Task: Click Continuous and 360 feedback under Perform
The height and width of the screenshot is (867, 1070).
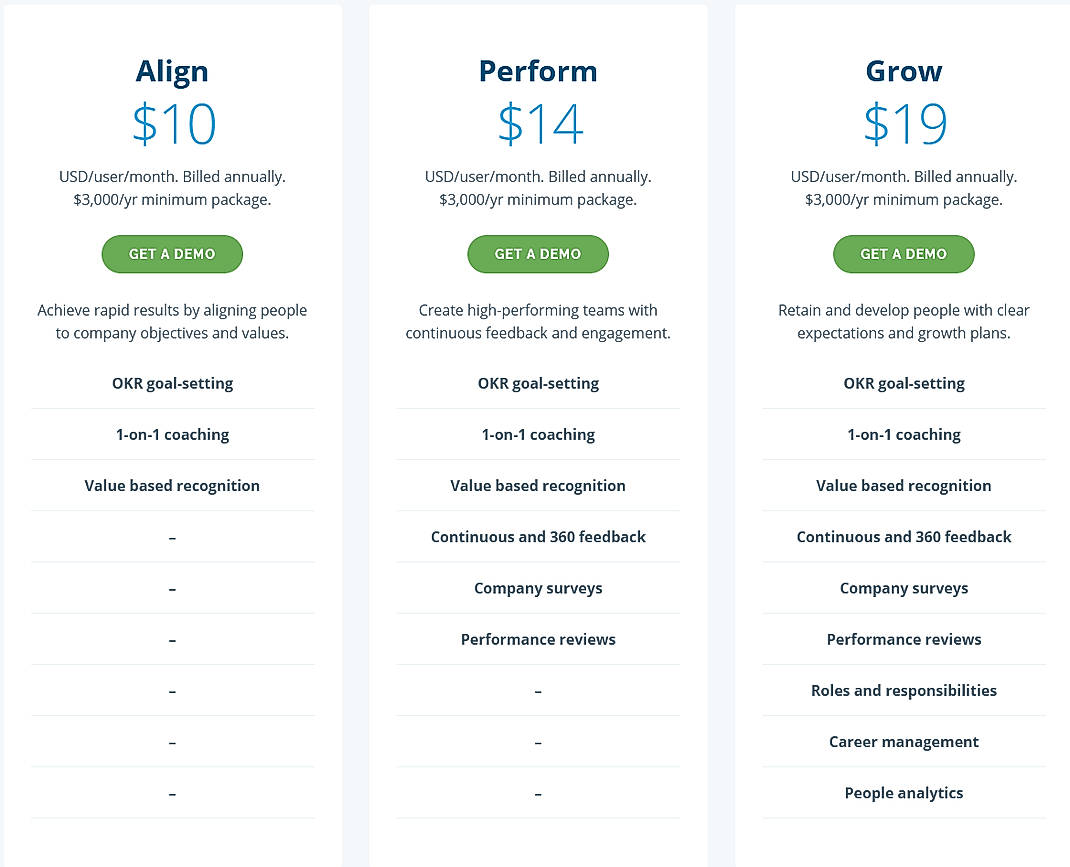Action: 537,537
